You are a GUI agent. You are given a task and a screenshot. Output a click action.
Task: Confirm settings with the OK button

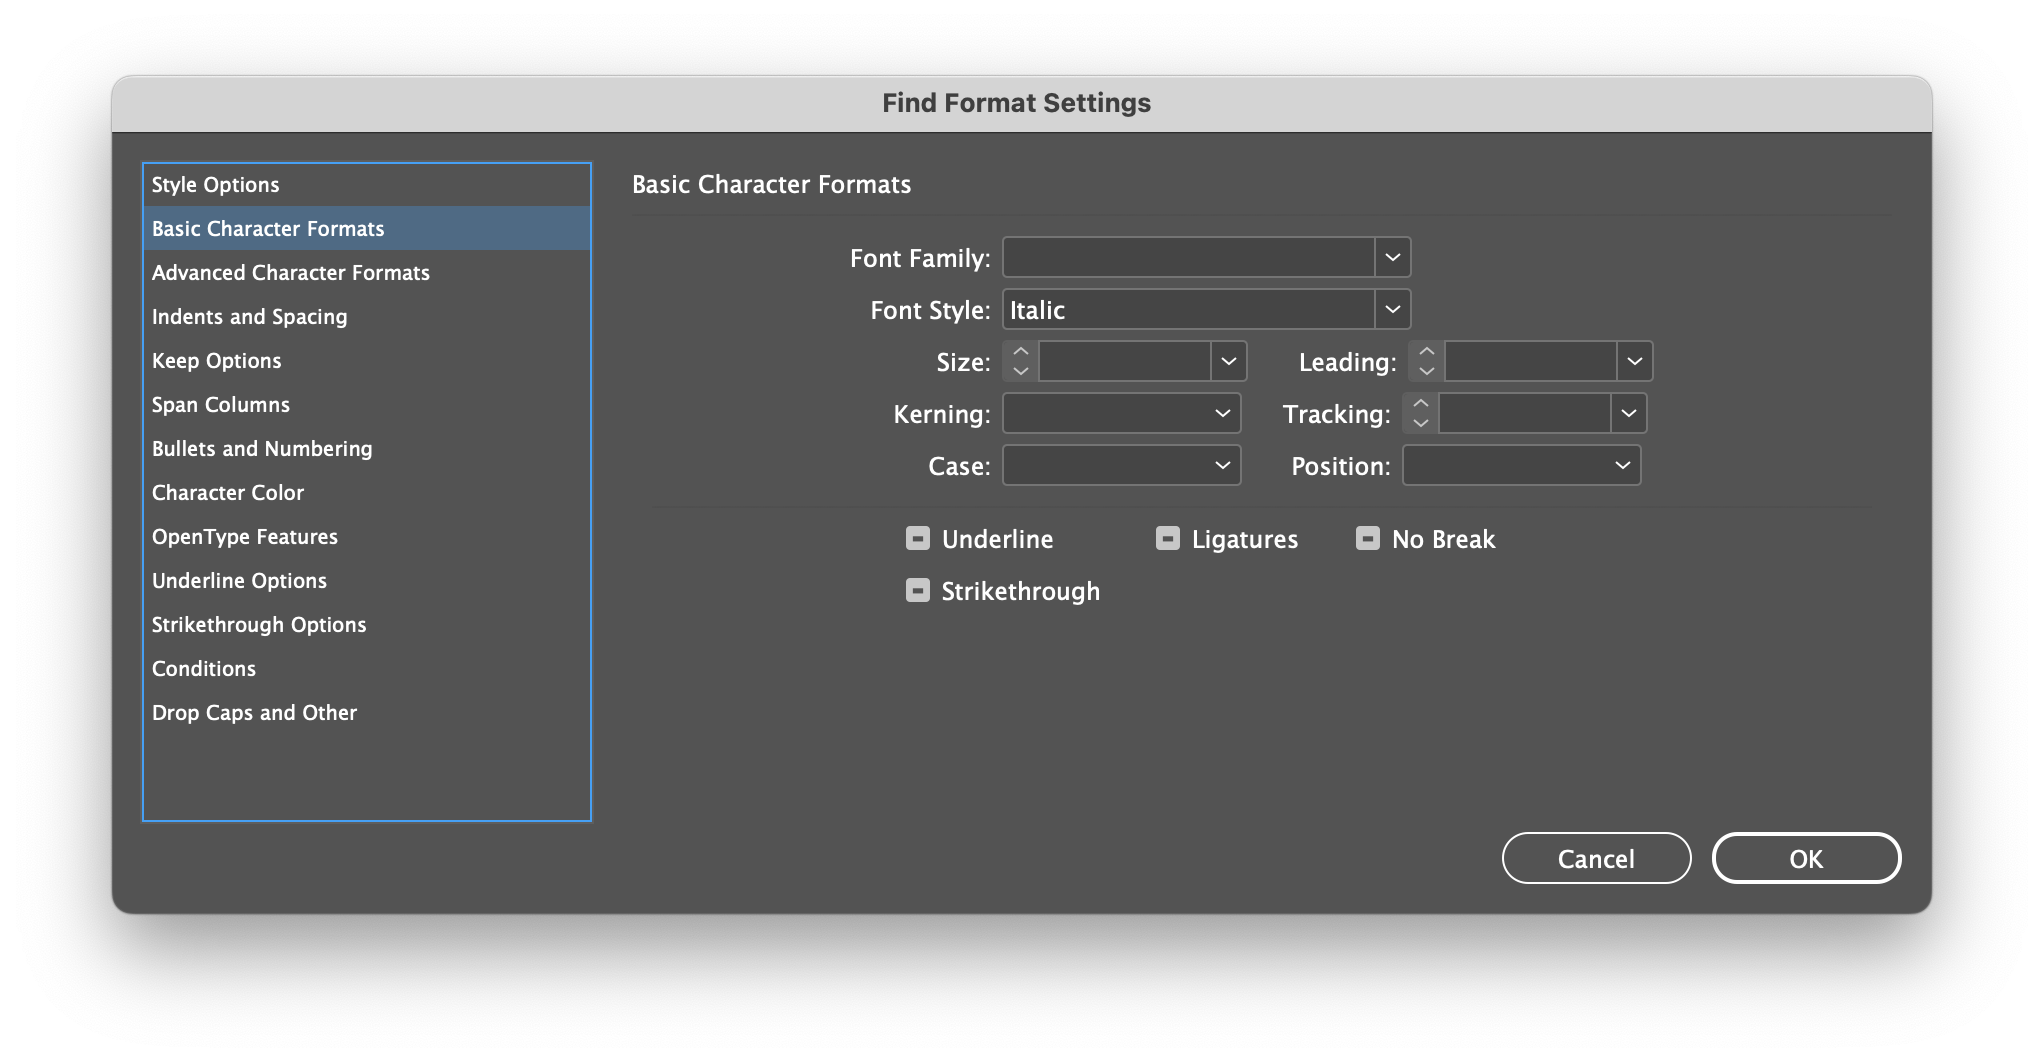1806,858
